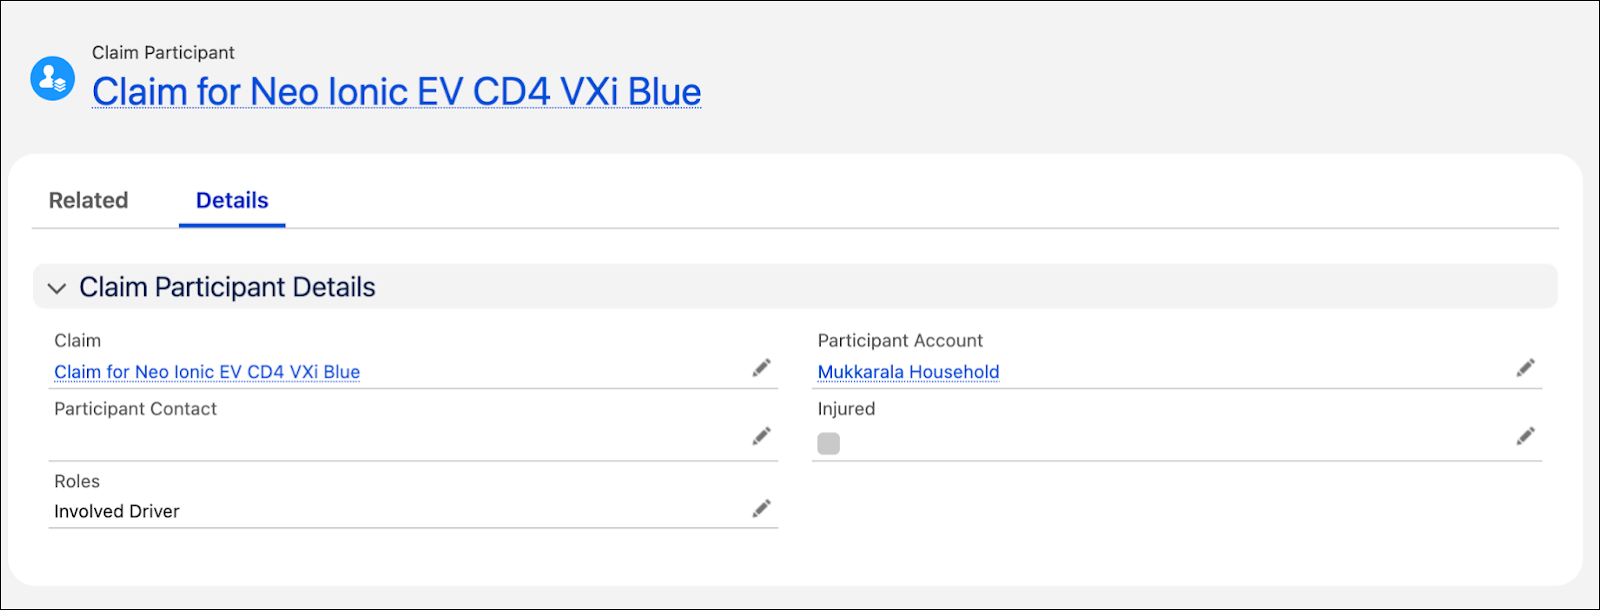Screen dimensions: 1600x610
Task: Switch to the Related tab
Action: coord(88,200)
